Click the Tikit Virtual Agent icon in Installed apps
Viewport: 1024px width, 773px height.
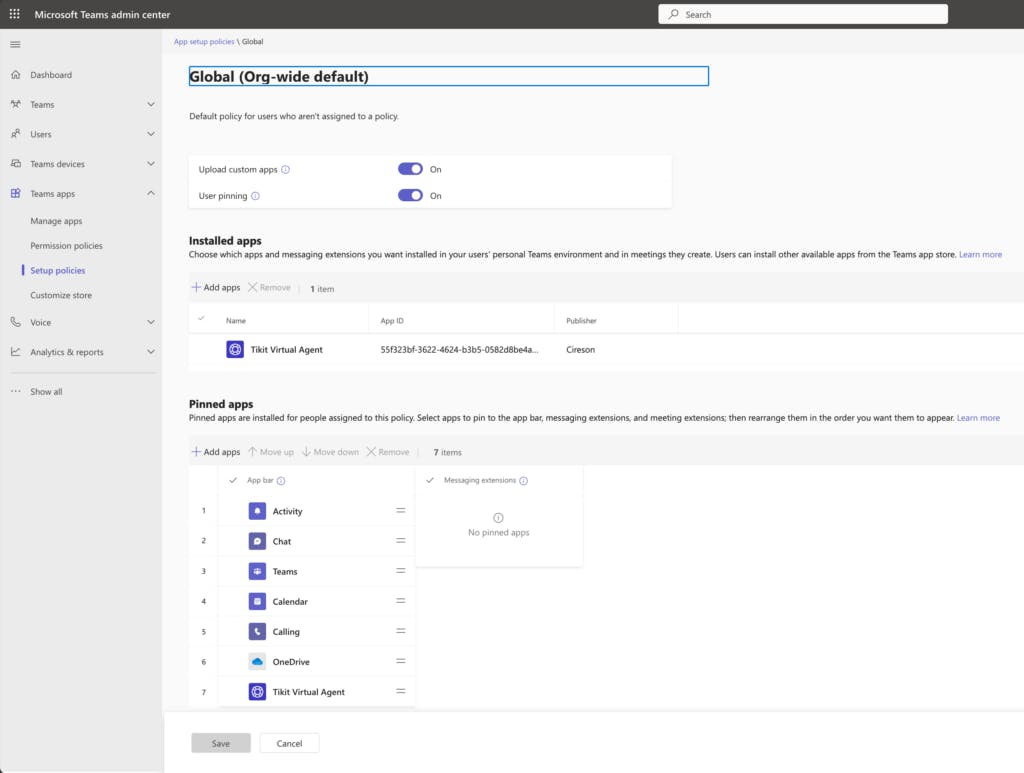point(235,350)
